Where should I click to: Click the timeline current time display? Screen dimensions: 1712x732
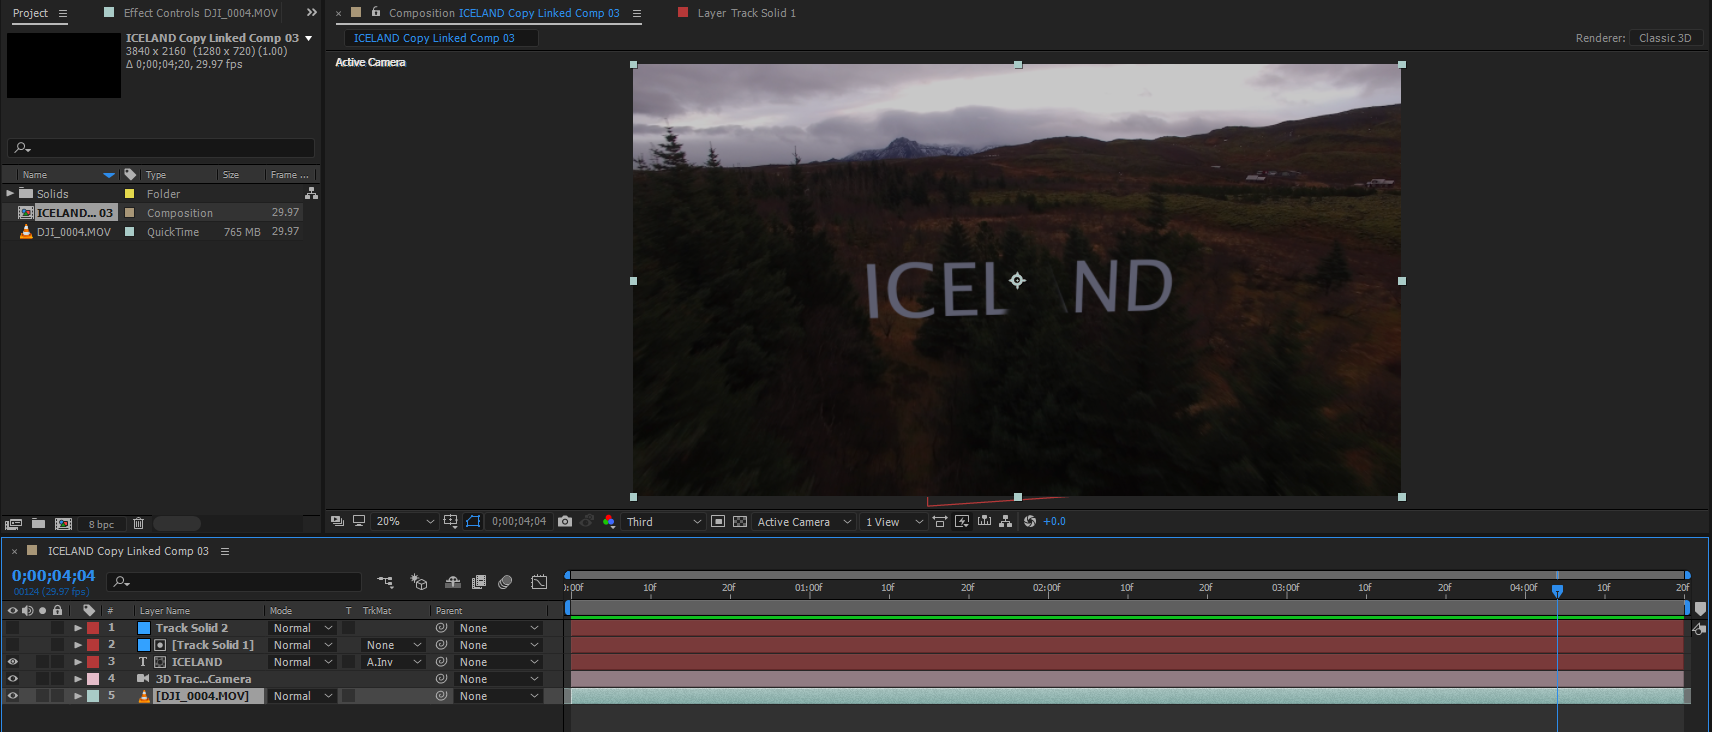[x=53, y=576]
